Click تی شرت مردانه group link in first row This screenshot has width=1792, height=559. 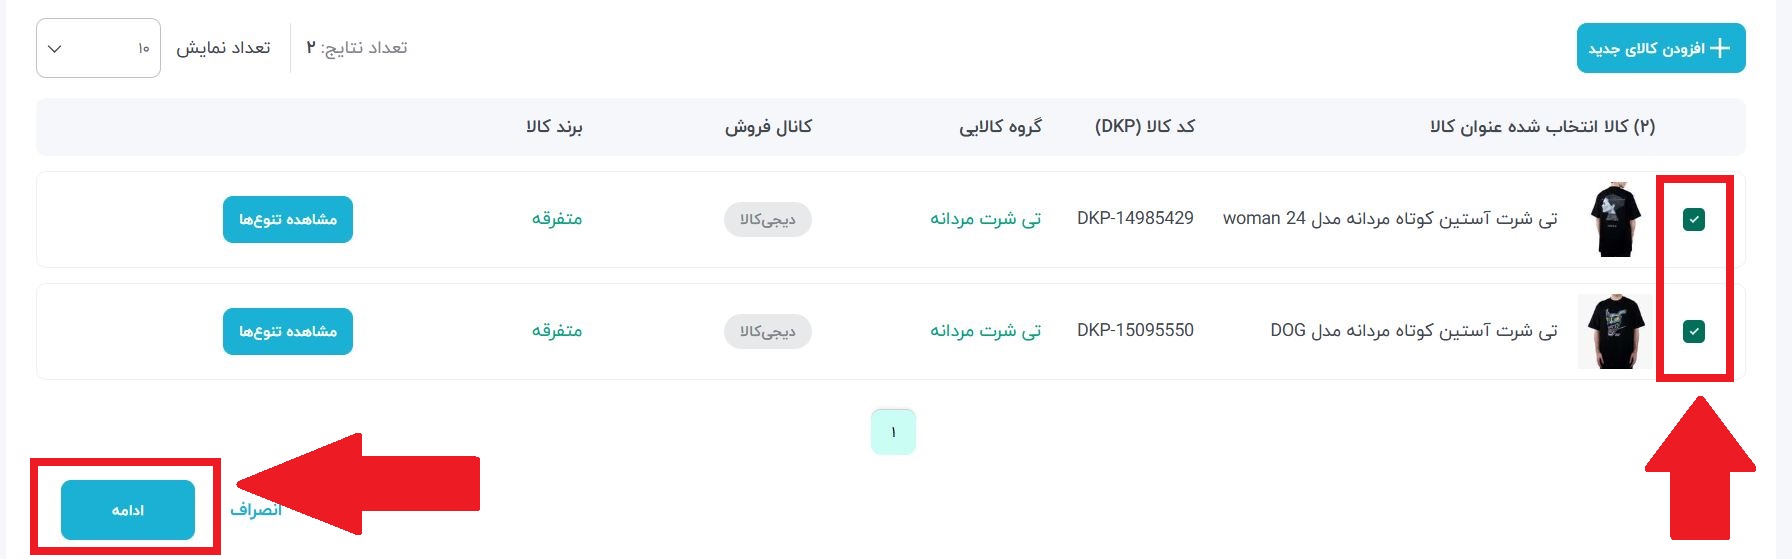click(x=986, y=218)
